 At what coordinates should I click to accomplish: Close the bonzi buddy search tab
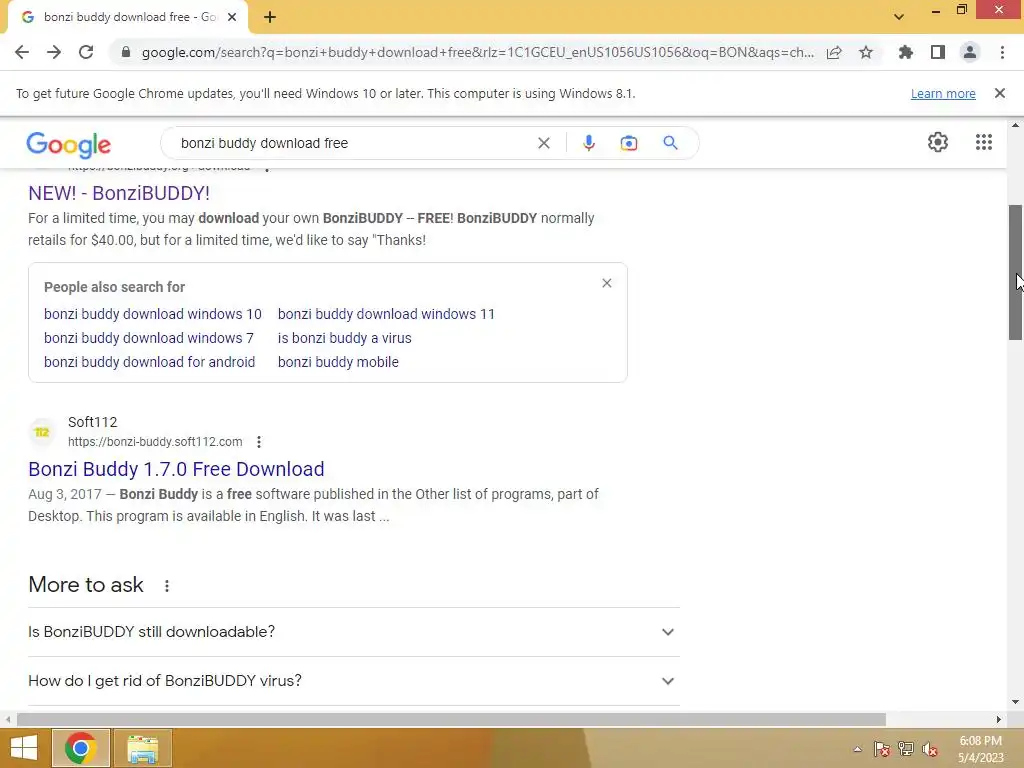pos(232,17)
